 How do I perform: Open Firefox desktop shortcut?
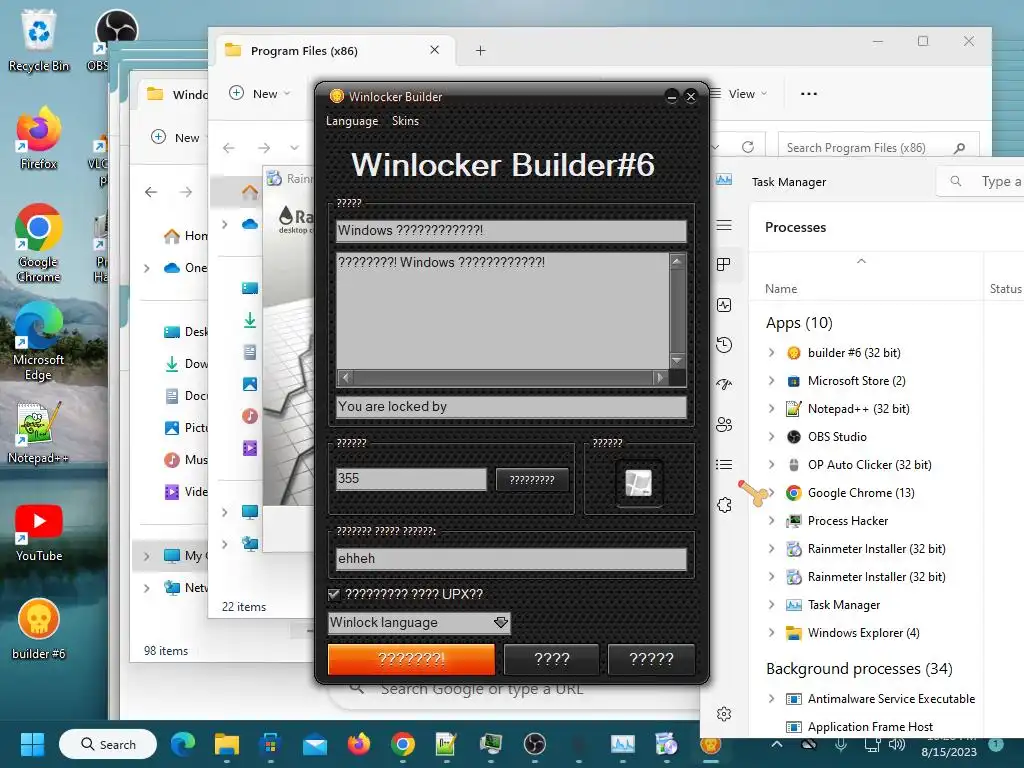[x=39, y=138]
